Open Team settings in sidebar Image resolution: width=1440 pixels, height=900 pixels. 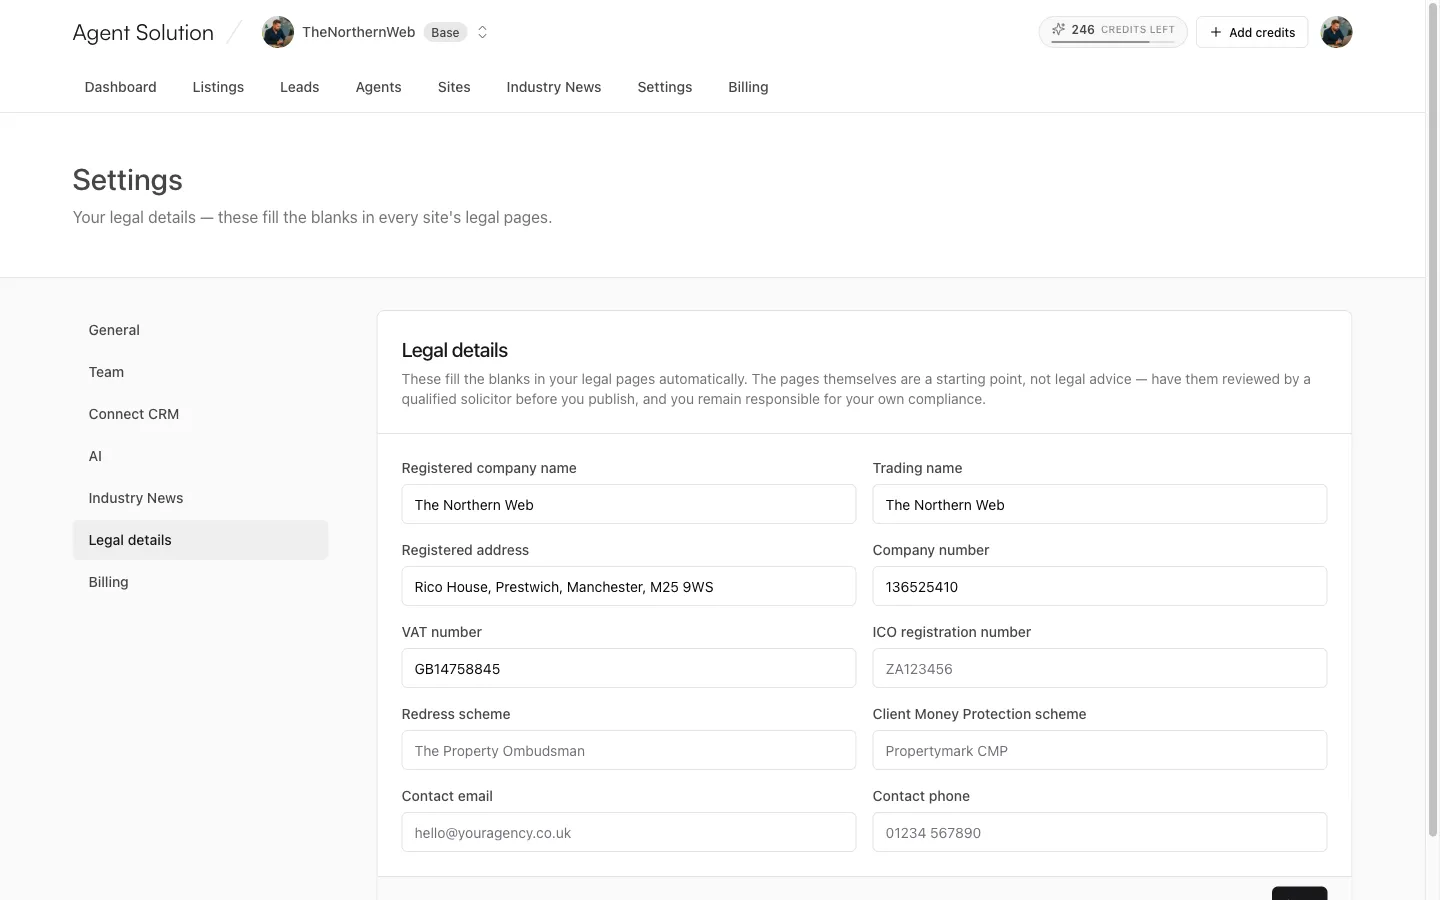click(x=200, y=372)
